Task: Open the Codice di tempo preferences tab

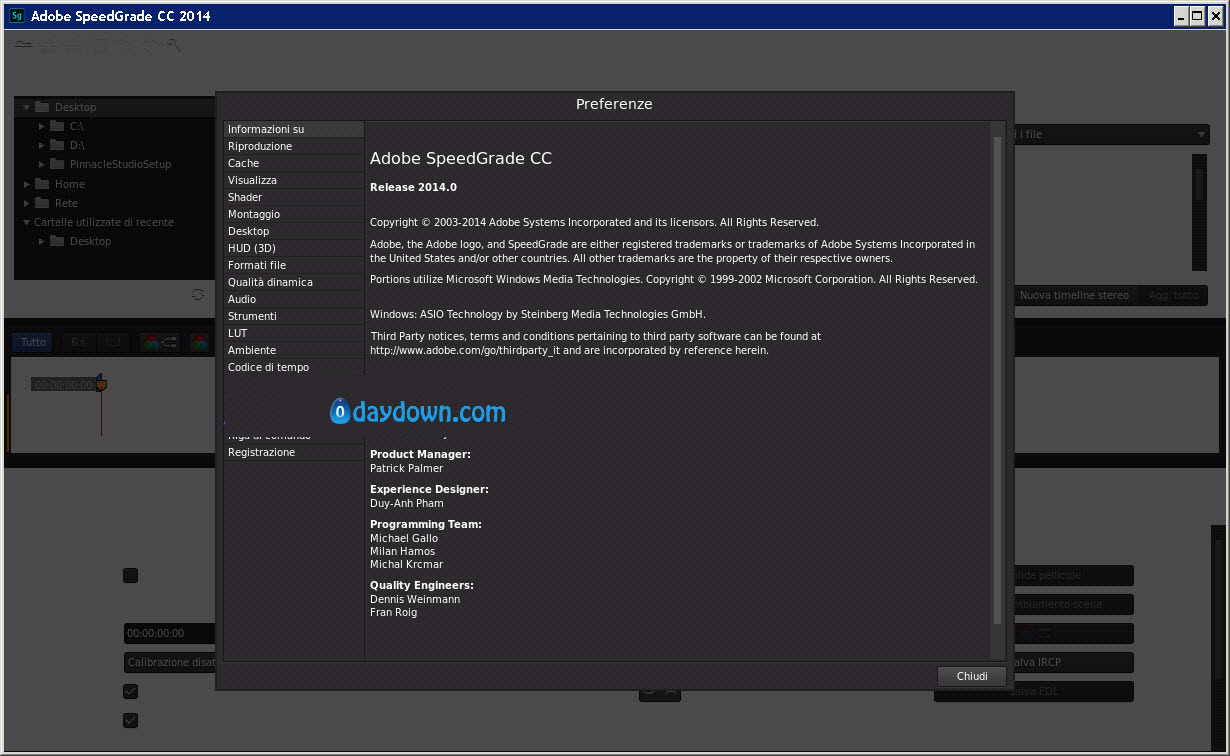Action: 294,367
